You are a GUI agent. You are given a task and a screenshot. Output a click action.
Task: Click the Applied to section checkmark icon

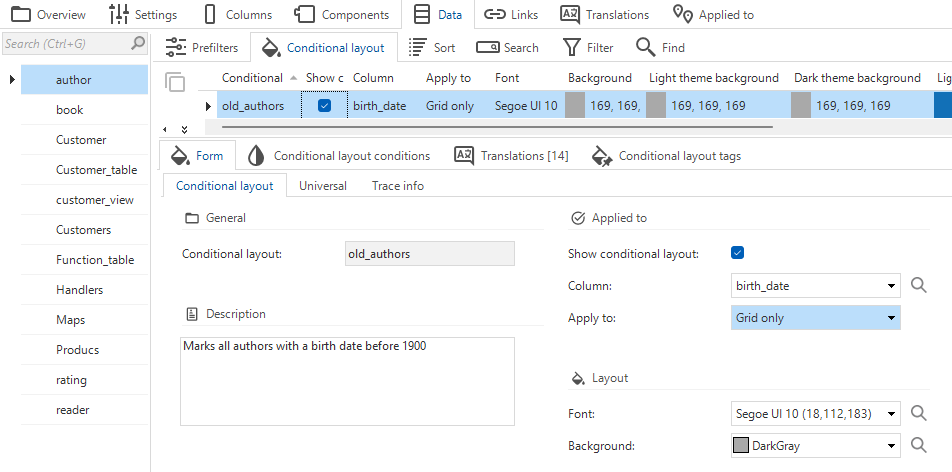578,218
